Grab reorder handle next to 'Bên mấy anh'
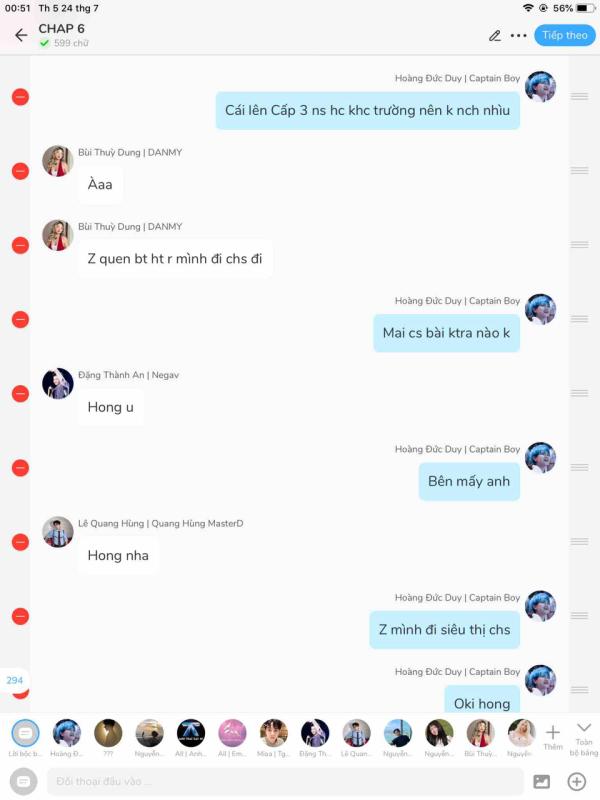 [x=579, y=467]
